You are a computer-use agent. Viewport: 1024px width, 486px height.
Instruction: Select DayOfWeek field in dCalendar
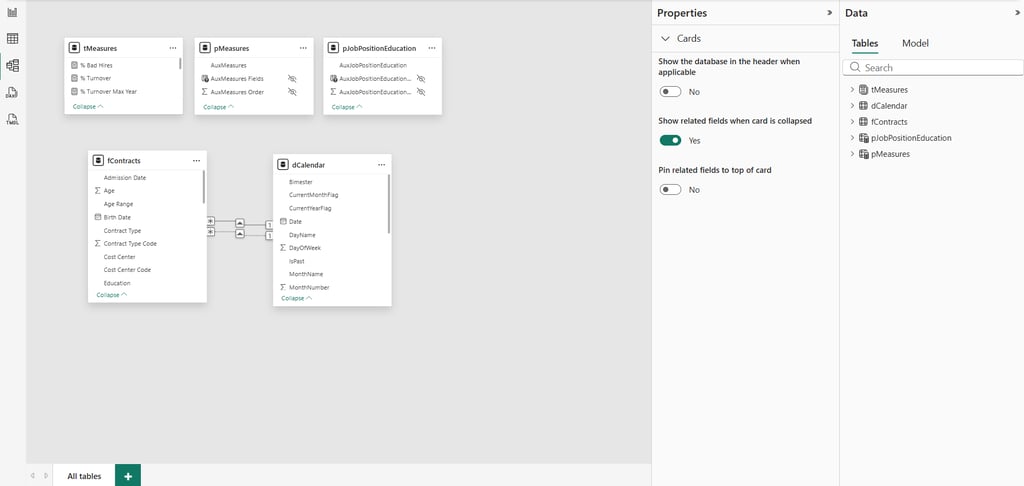(305, 248)
